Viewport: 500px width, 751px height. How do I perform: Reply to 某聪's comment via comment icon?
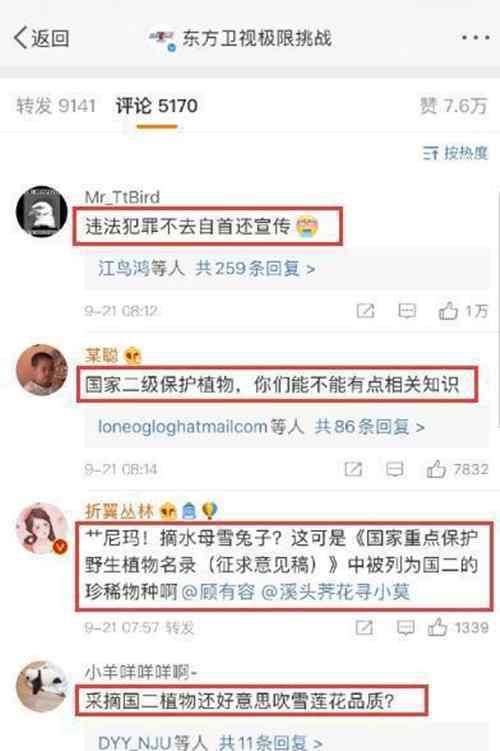click(395, 469)
